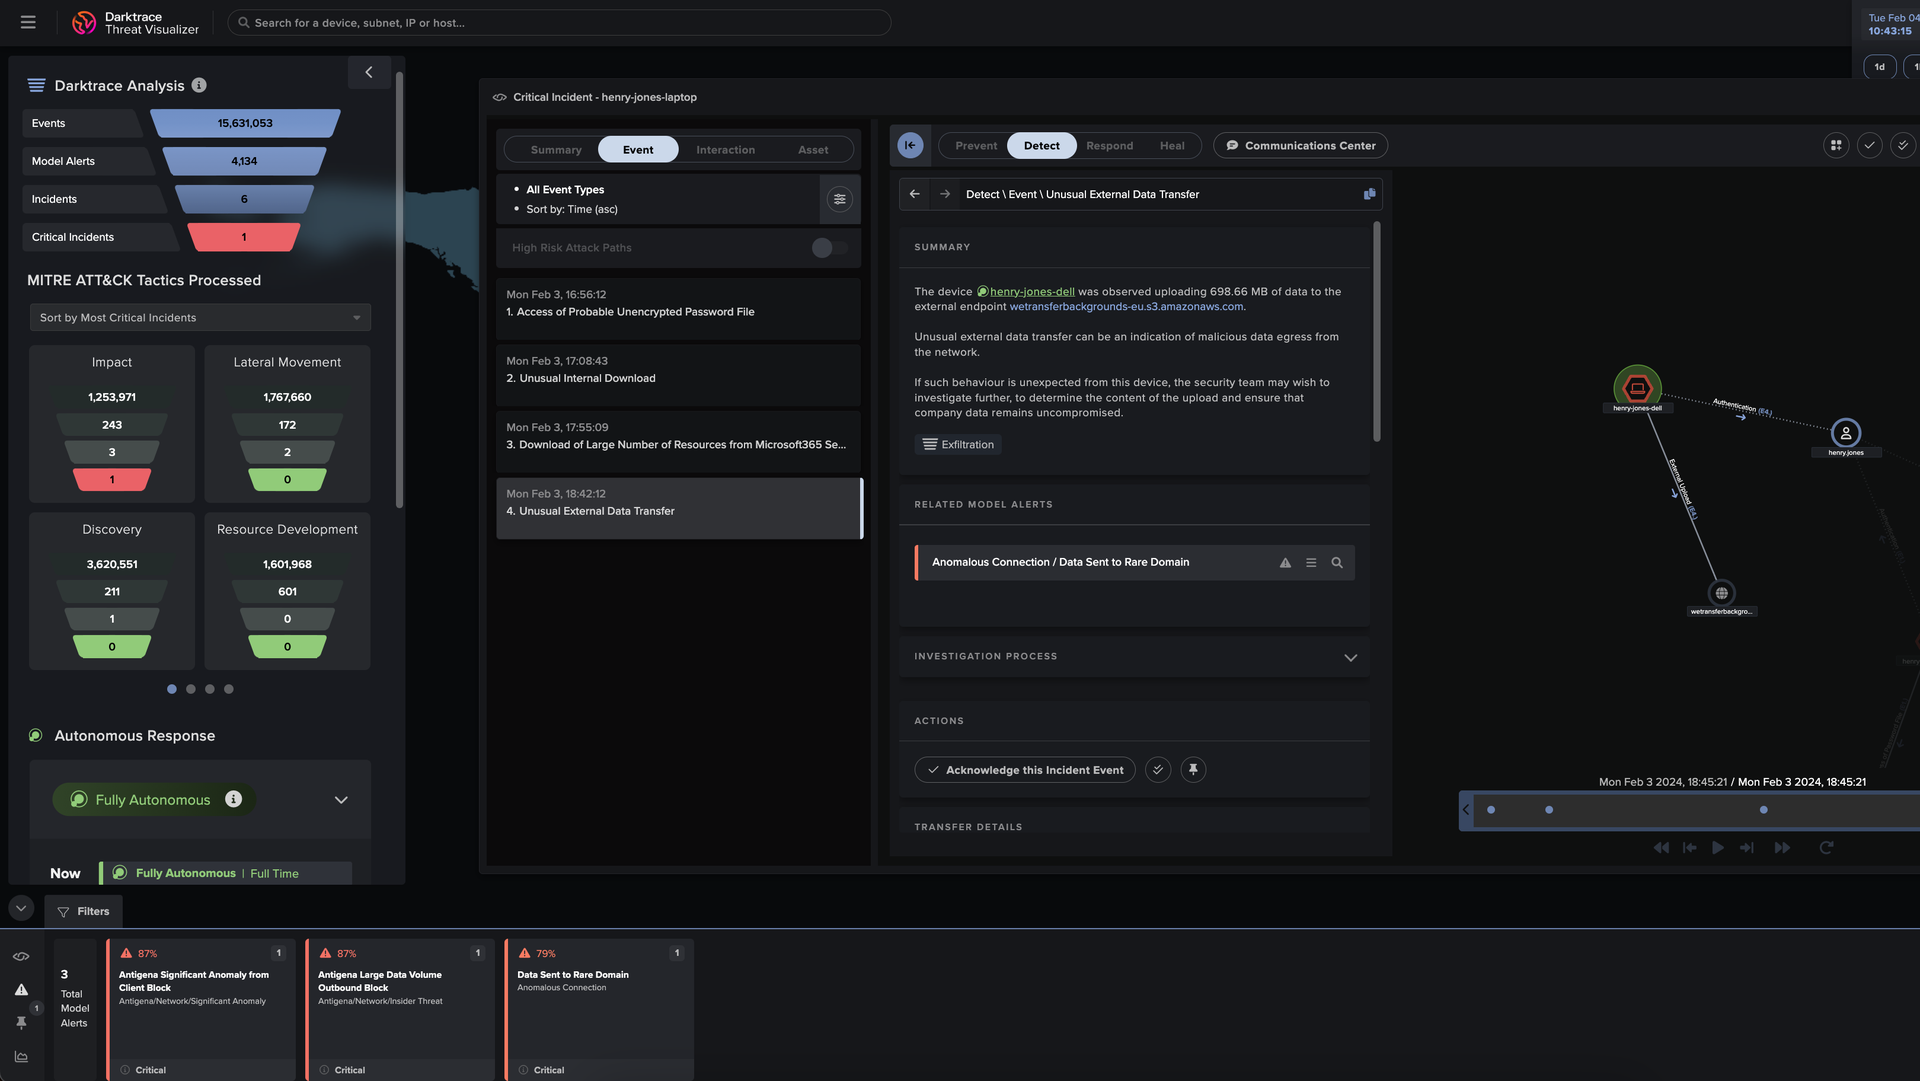Select henry-jones-dell device node in graph
This screenshot has height=1081, width=1920.
coord(1637,387)
